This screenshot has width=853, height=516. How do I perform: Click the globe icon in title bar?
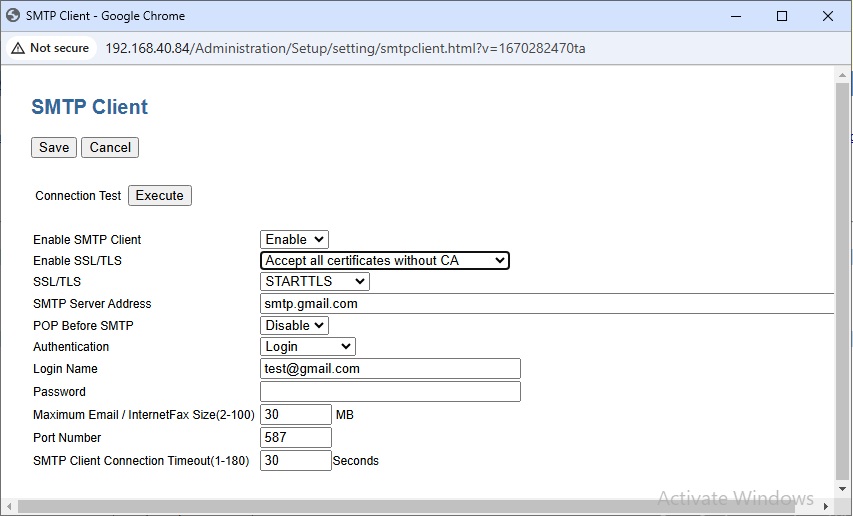[x=13, y=15]
